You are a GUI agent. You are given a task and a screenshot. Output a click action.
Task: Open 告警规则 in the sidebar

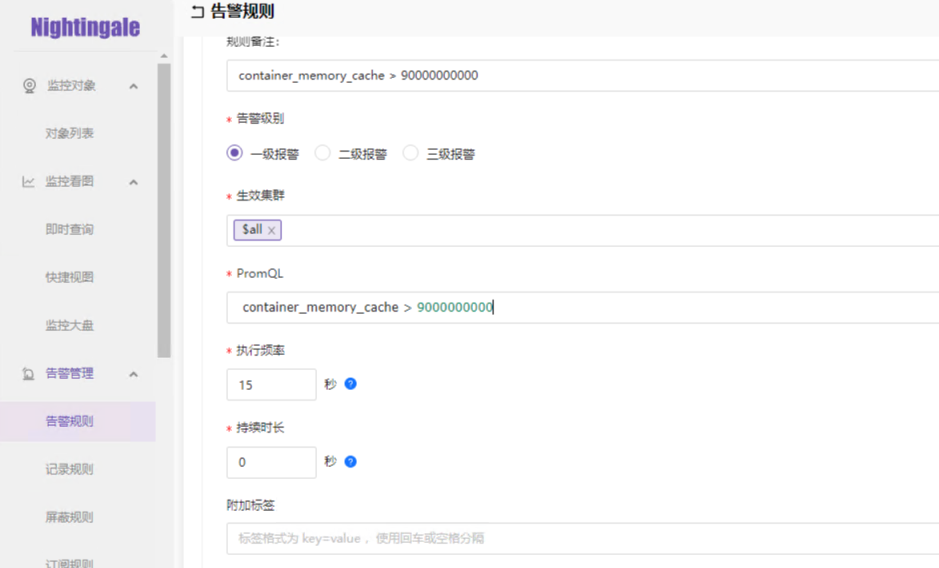(69, 421)
